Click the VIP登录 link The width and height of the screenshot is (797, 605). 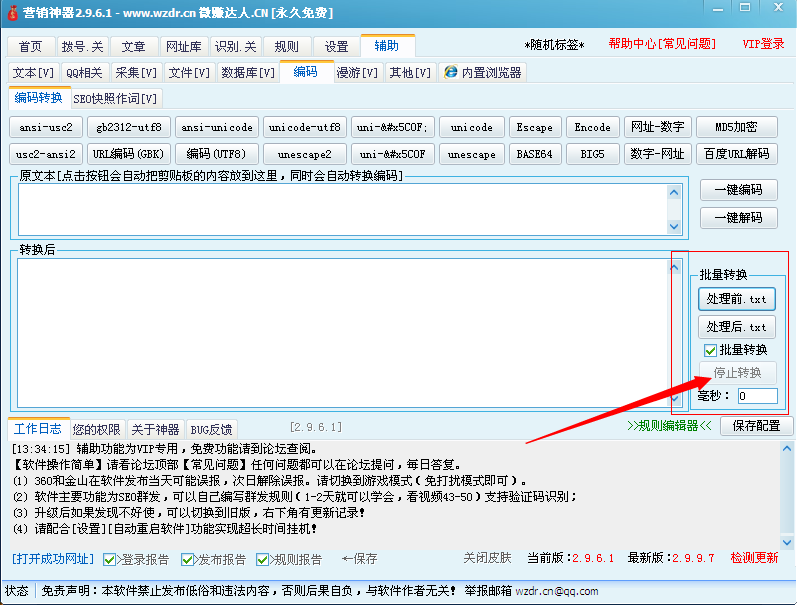[763, 44]
